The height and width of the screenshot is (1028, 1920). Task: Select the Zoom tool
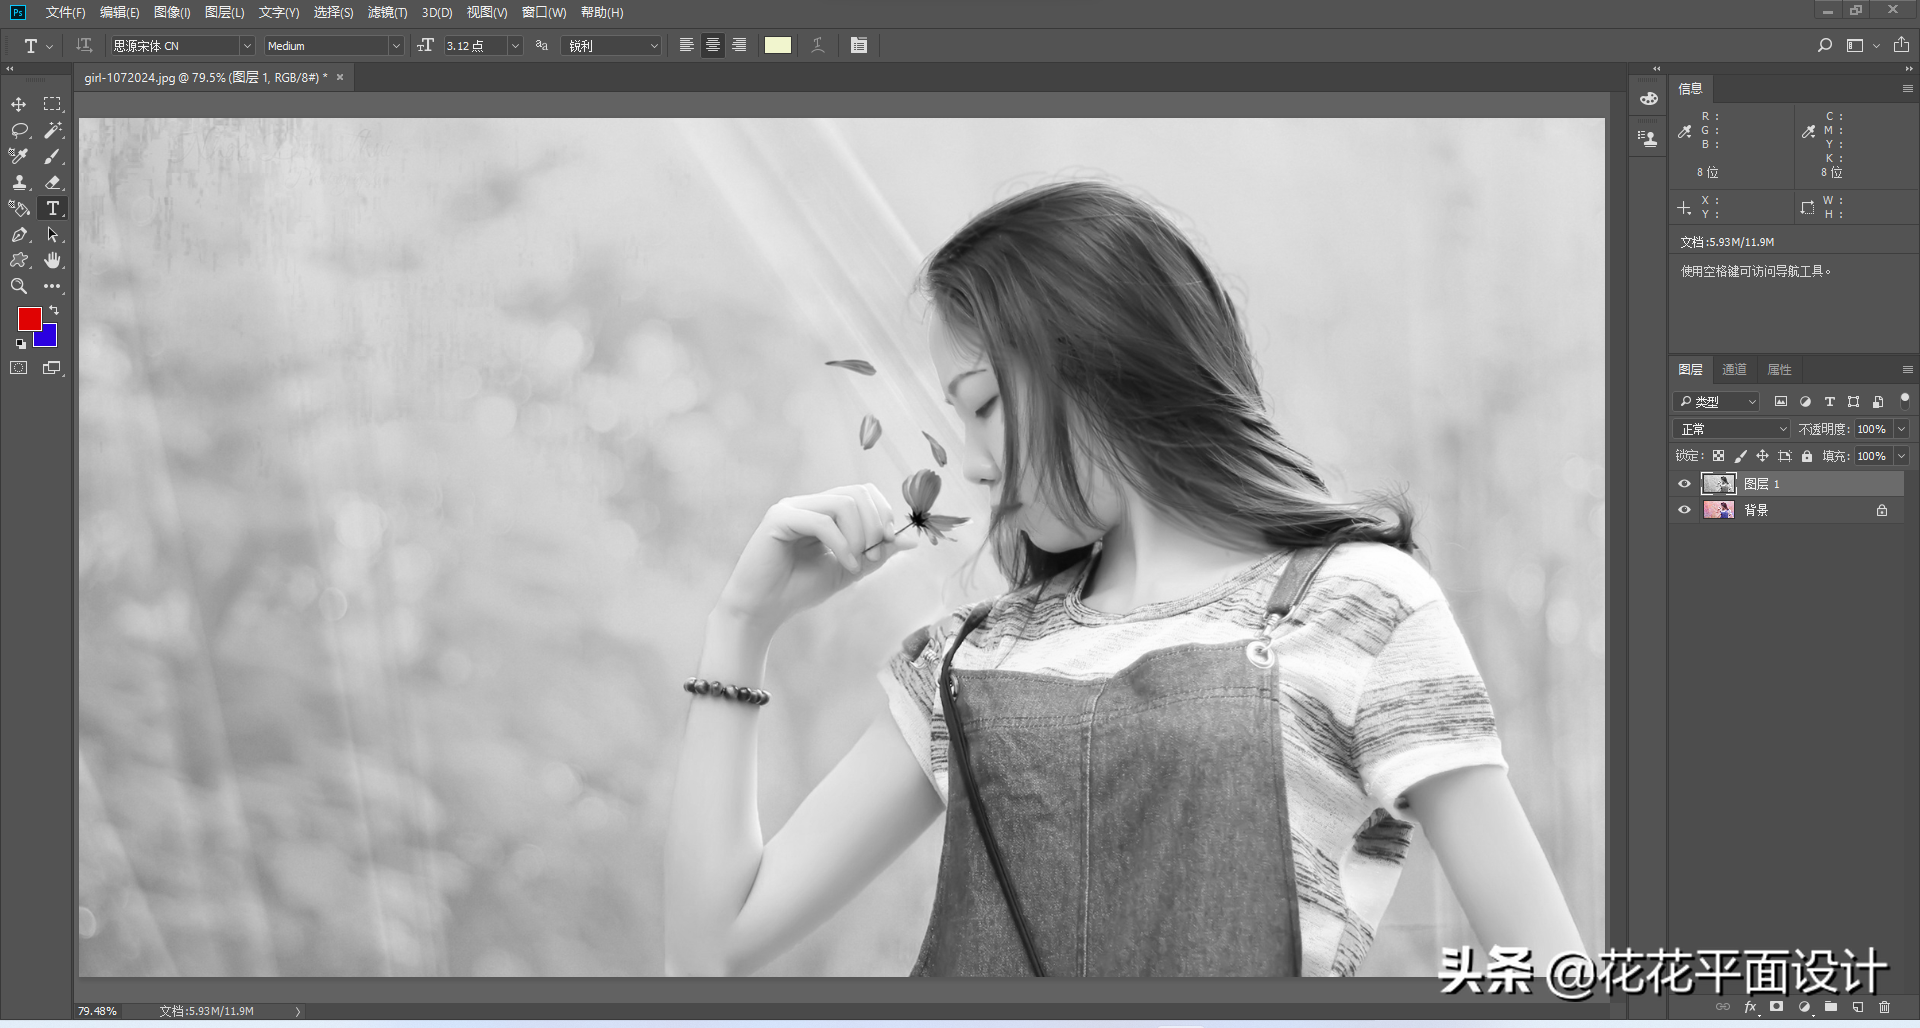(19, 286)
